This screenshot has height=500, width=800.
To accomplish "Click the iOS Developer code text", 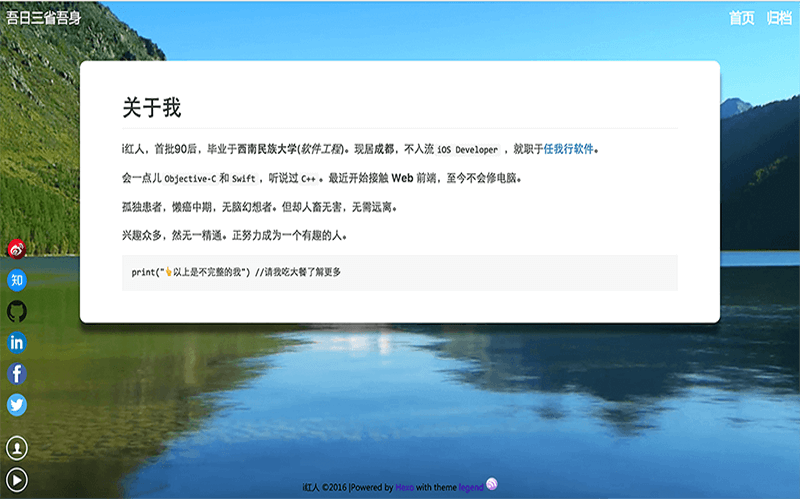I will tap(467, 150).
